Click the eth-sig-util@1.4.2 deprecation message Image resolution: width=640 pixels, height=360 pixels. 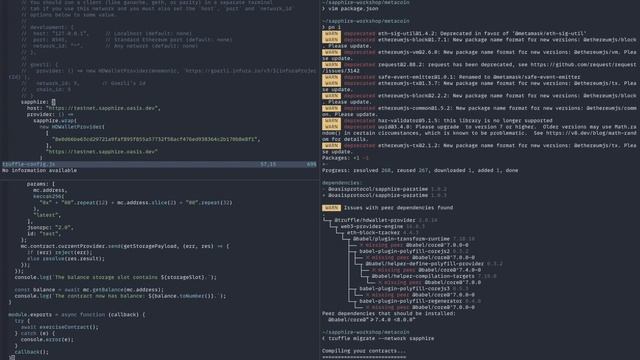pos(482,33)
